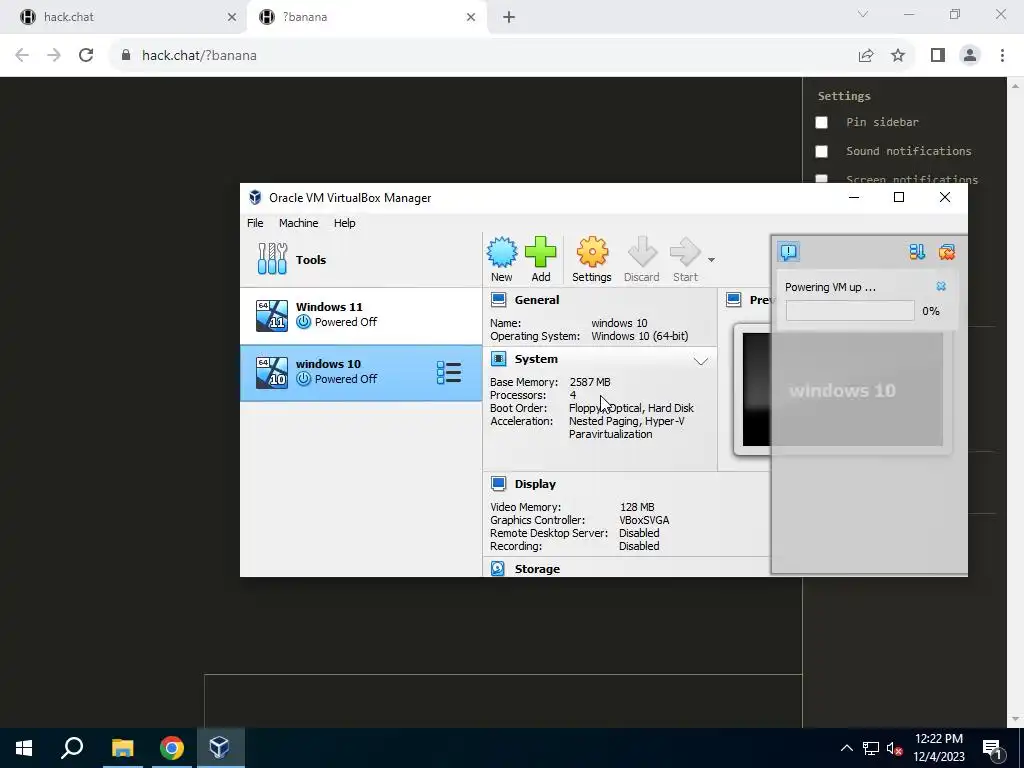Click the Storage section disk icon
This screenshot has width=1024, height=768.
[x=498, y=568]
